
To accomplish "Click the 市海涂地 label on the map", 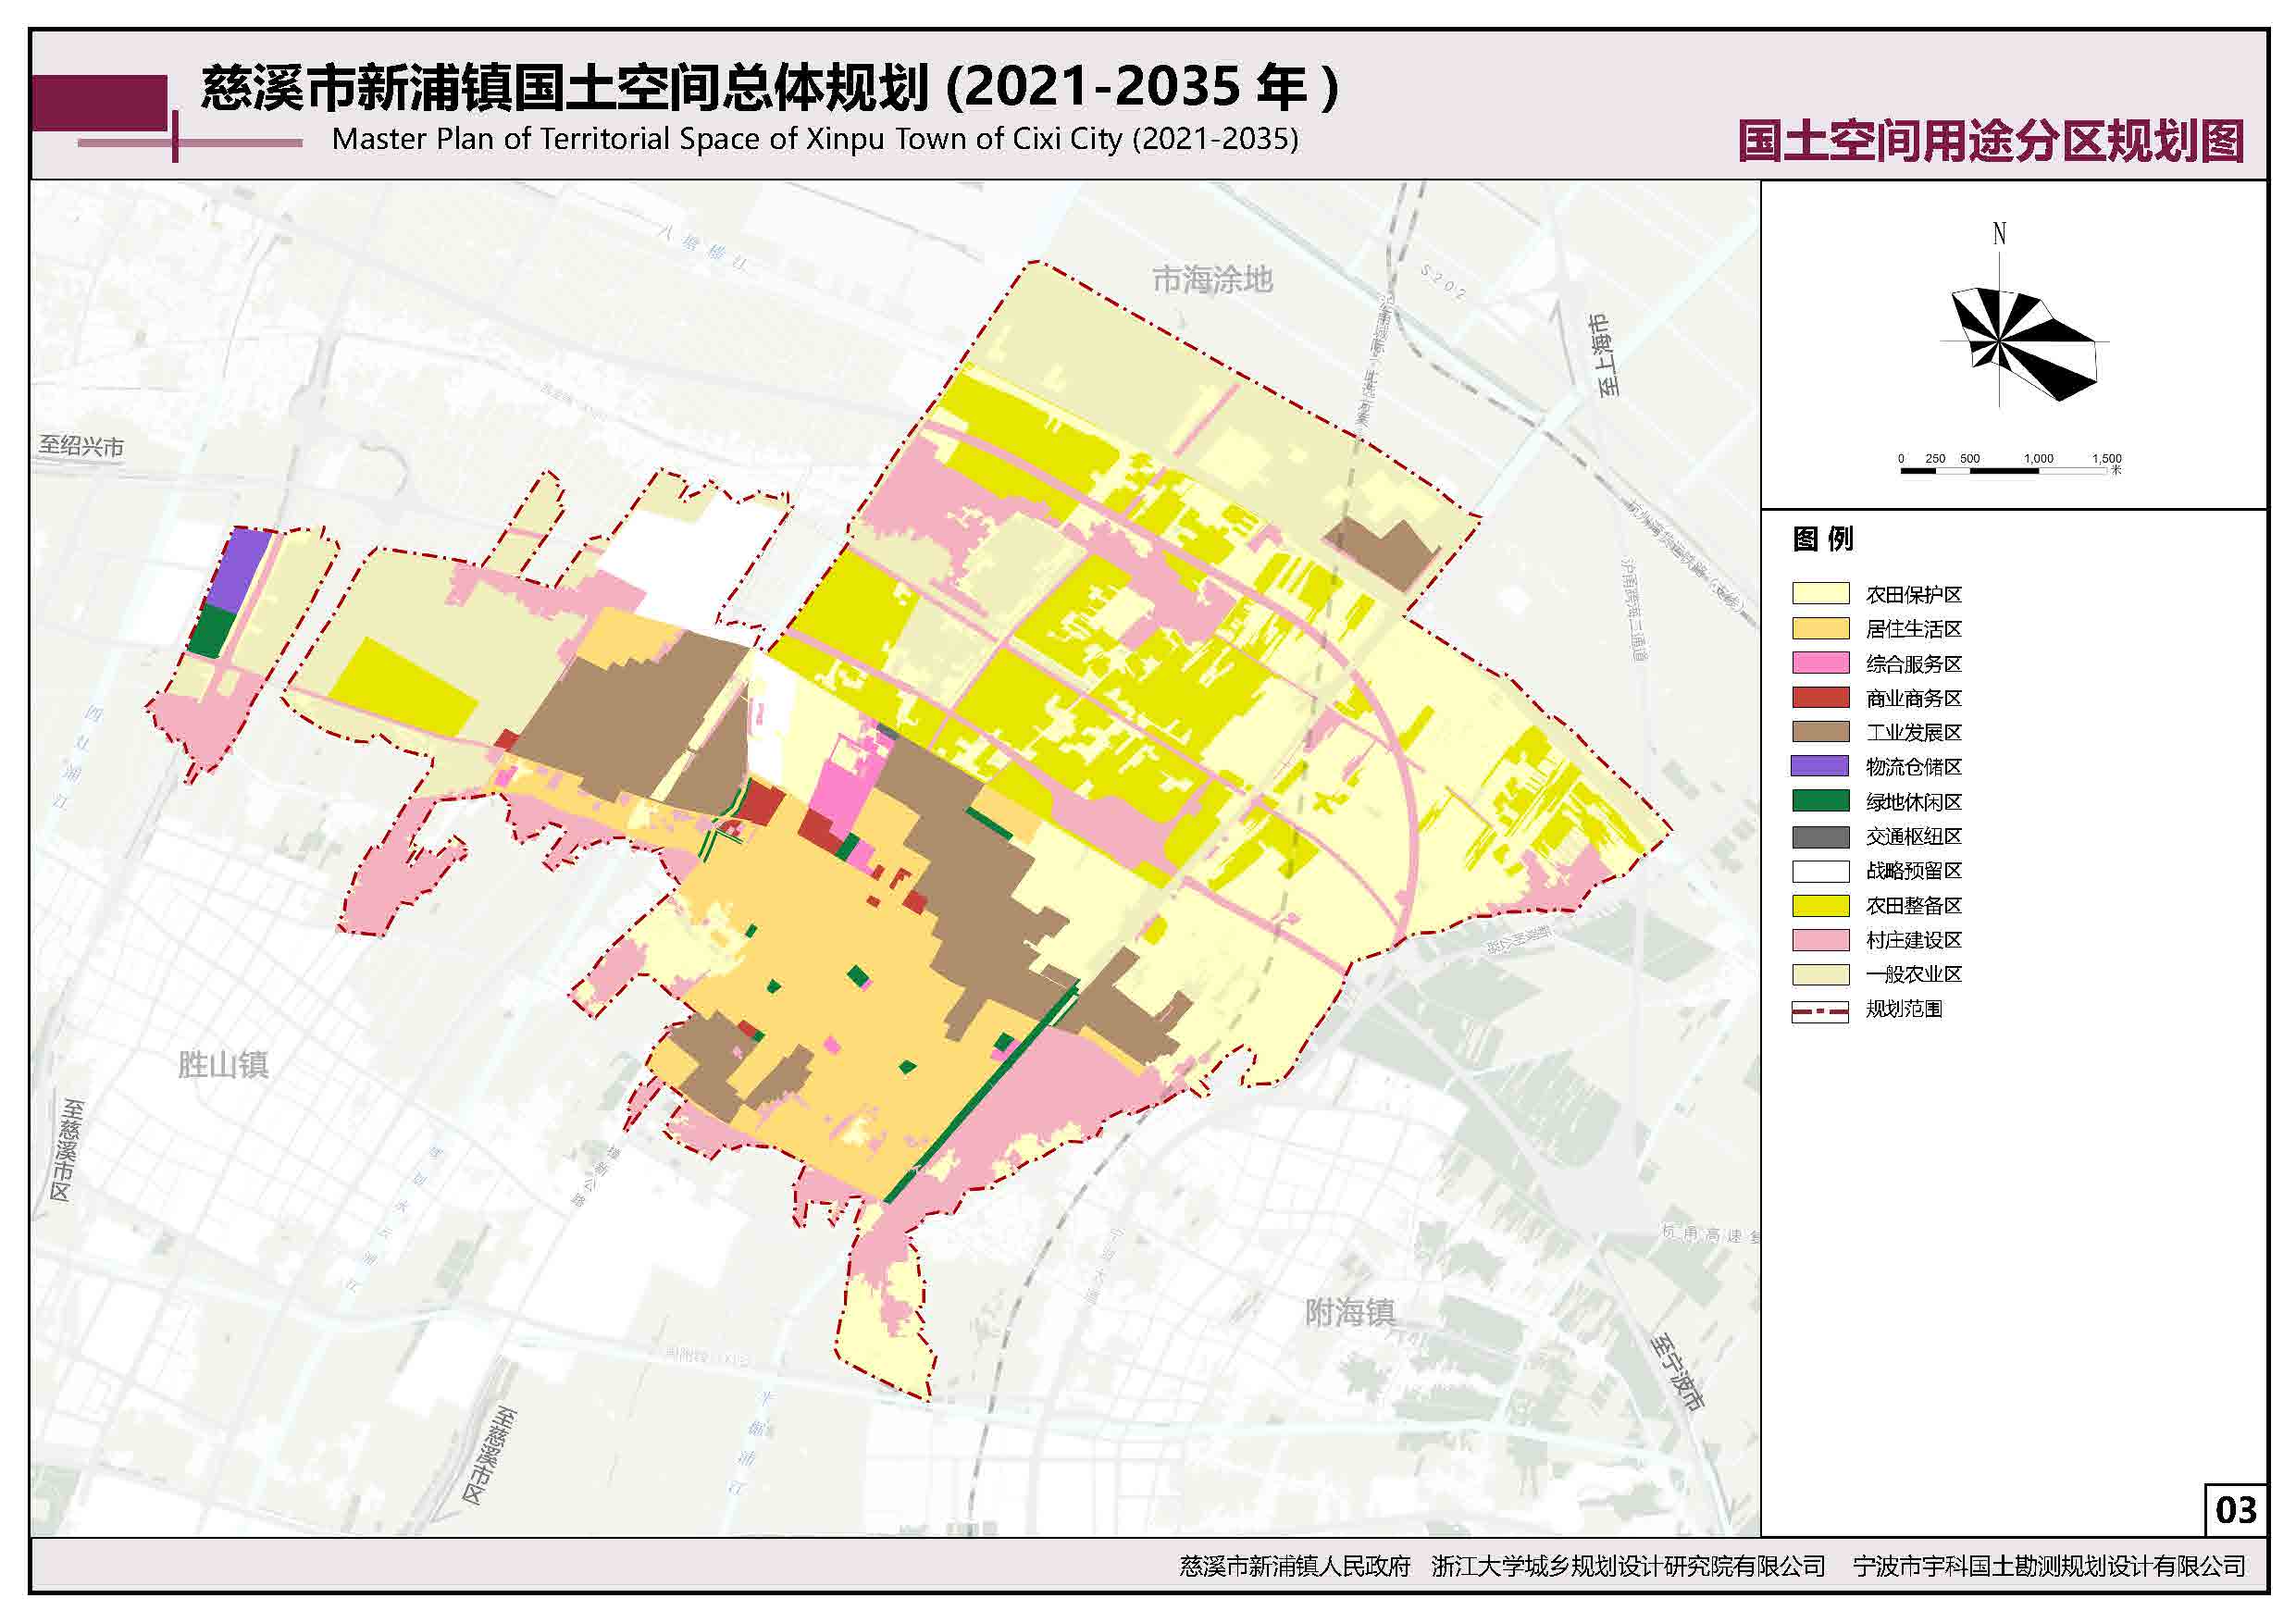I will pos(1212,280).
